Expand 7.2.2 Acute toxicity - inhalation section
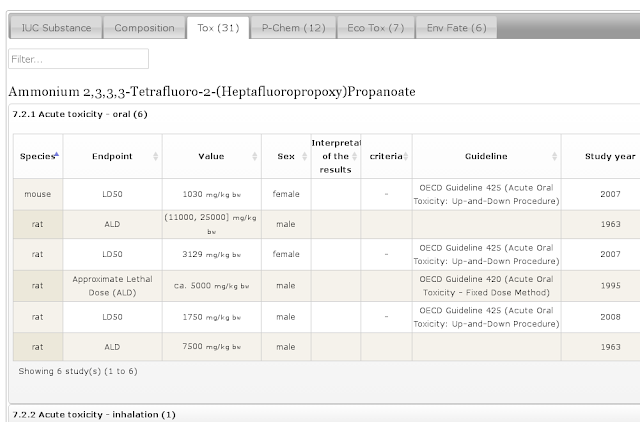The image size is (640, 422). coord(94,415)
